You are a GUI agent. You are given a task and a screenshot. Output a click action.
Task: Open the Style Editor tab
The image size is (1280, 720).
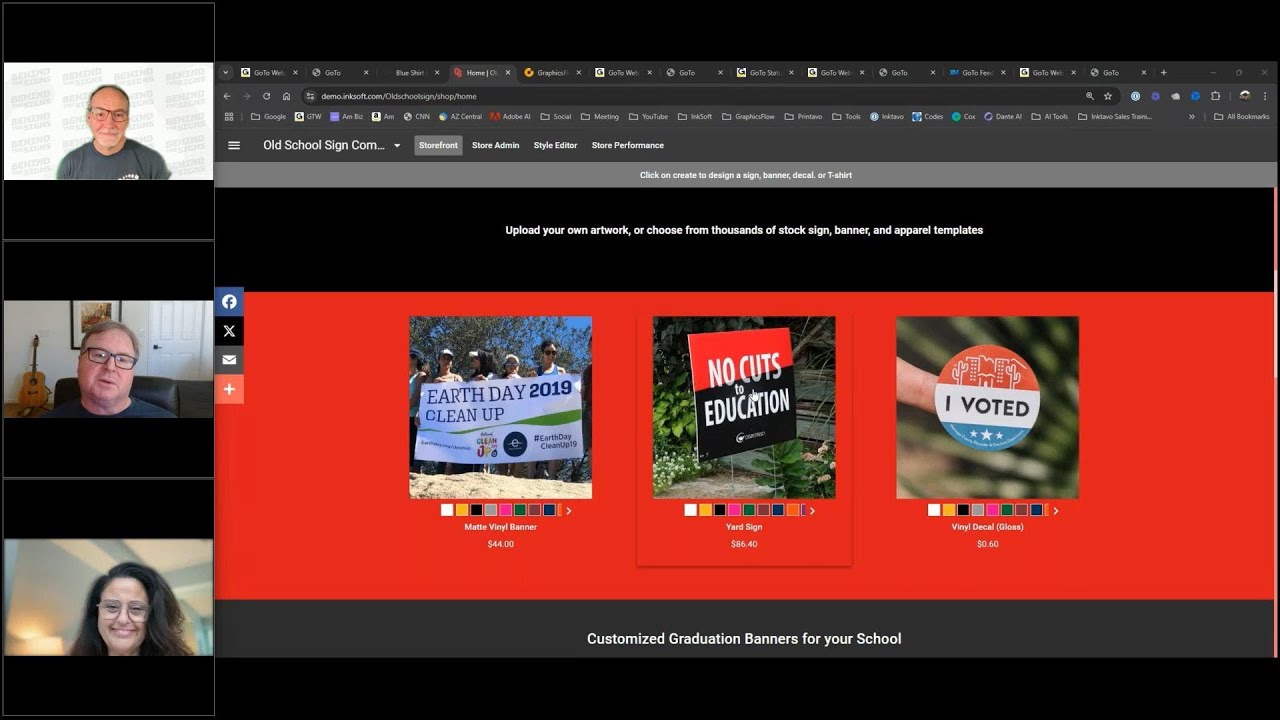(555, 145)
